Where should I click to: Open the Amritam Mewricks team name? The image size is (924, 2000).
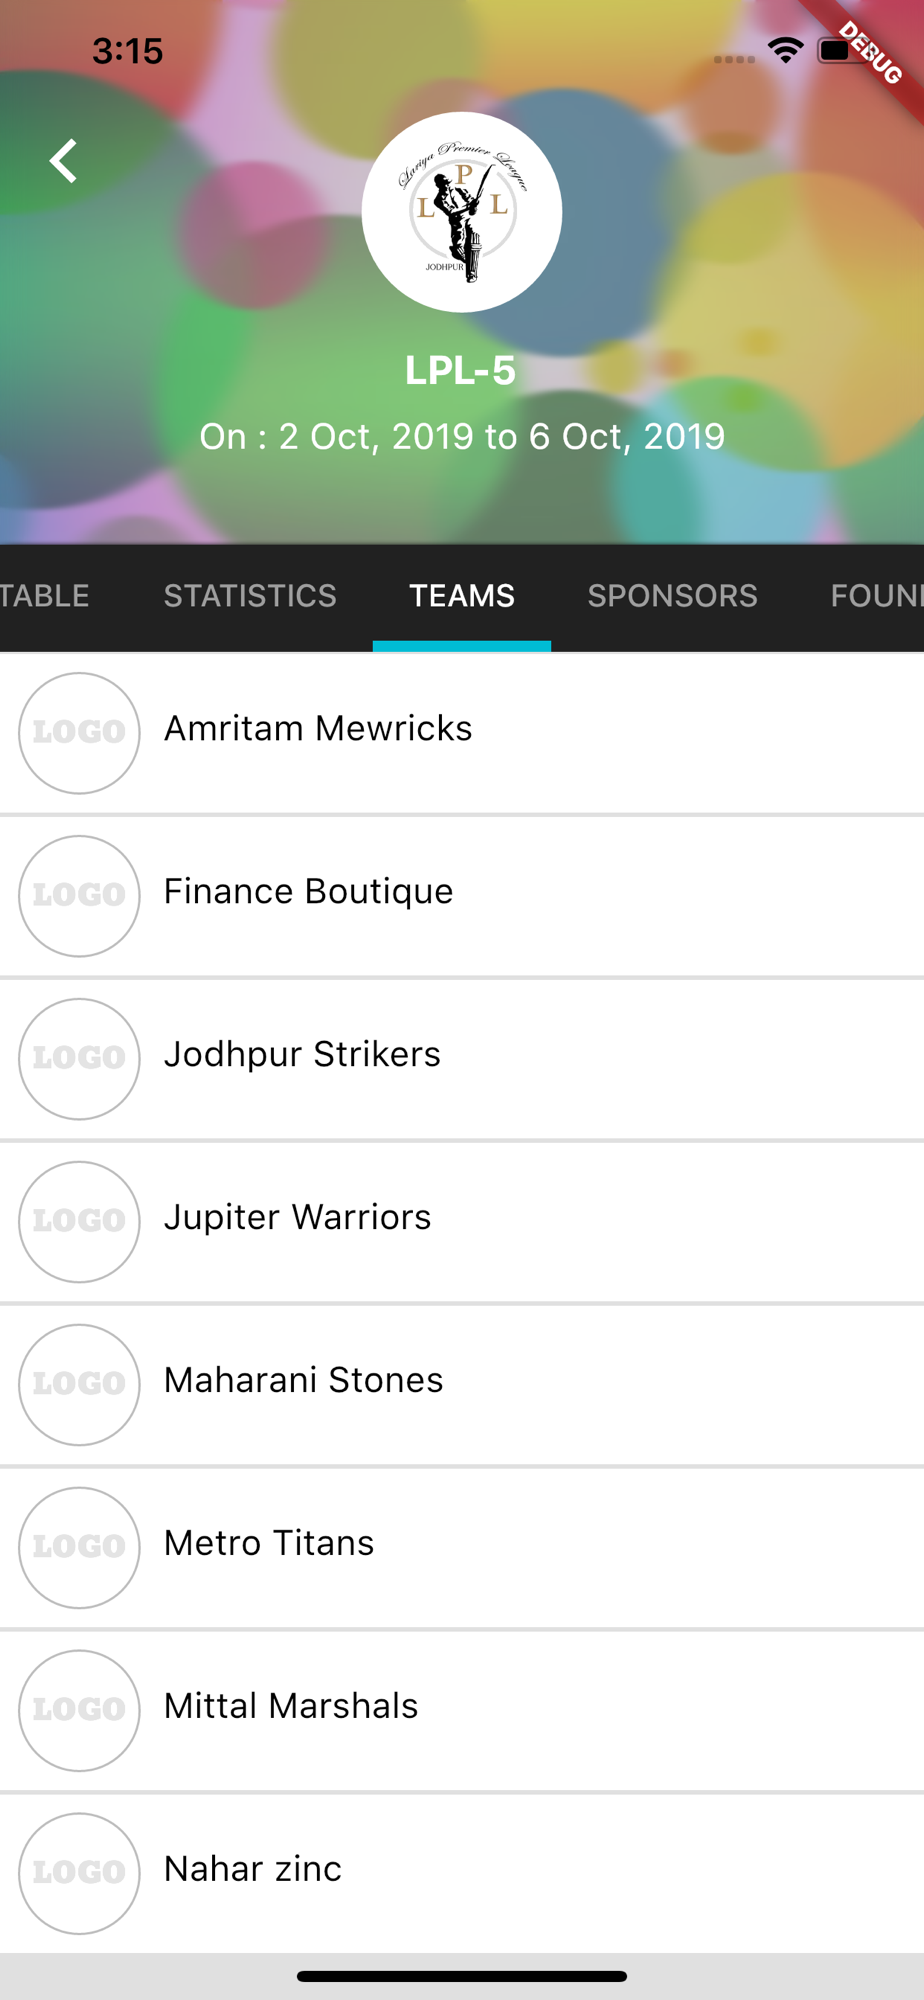click(318, 729)
